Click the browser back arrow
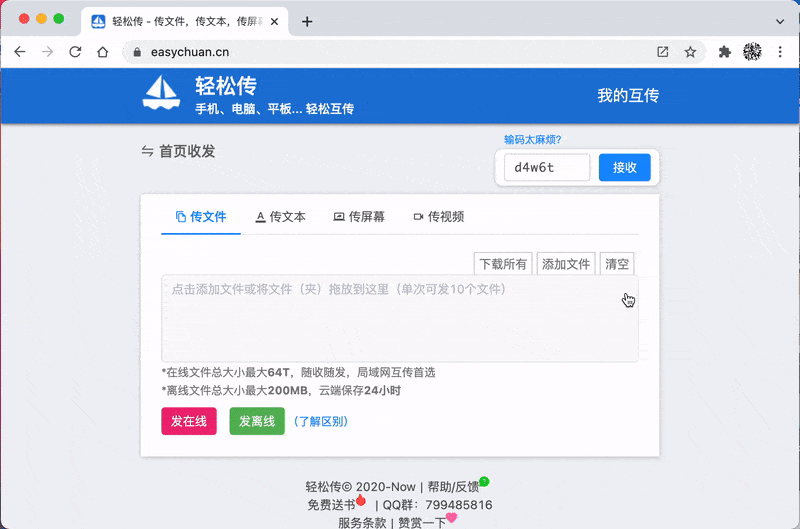 (19, 52)
